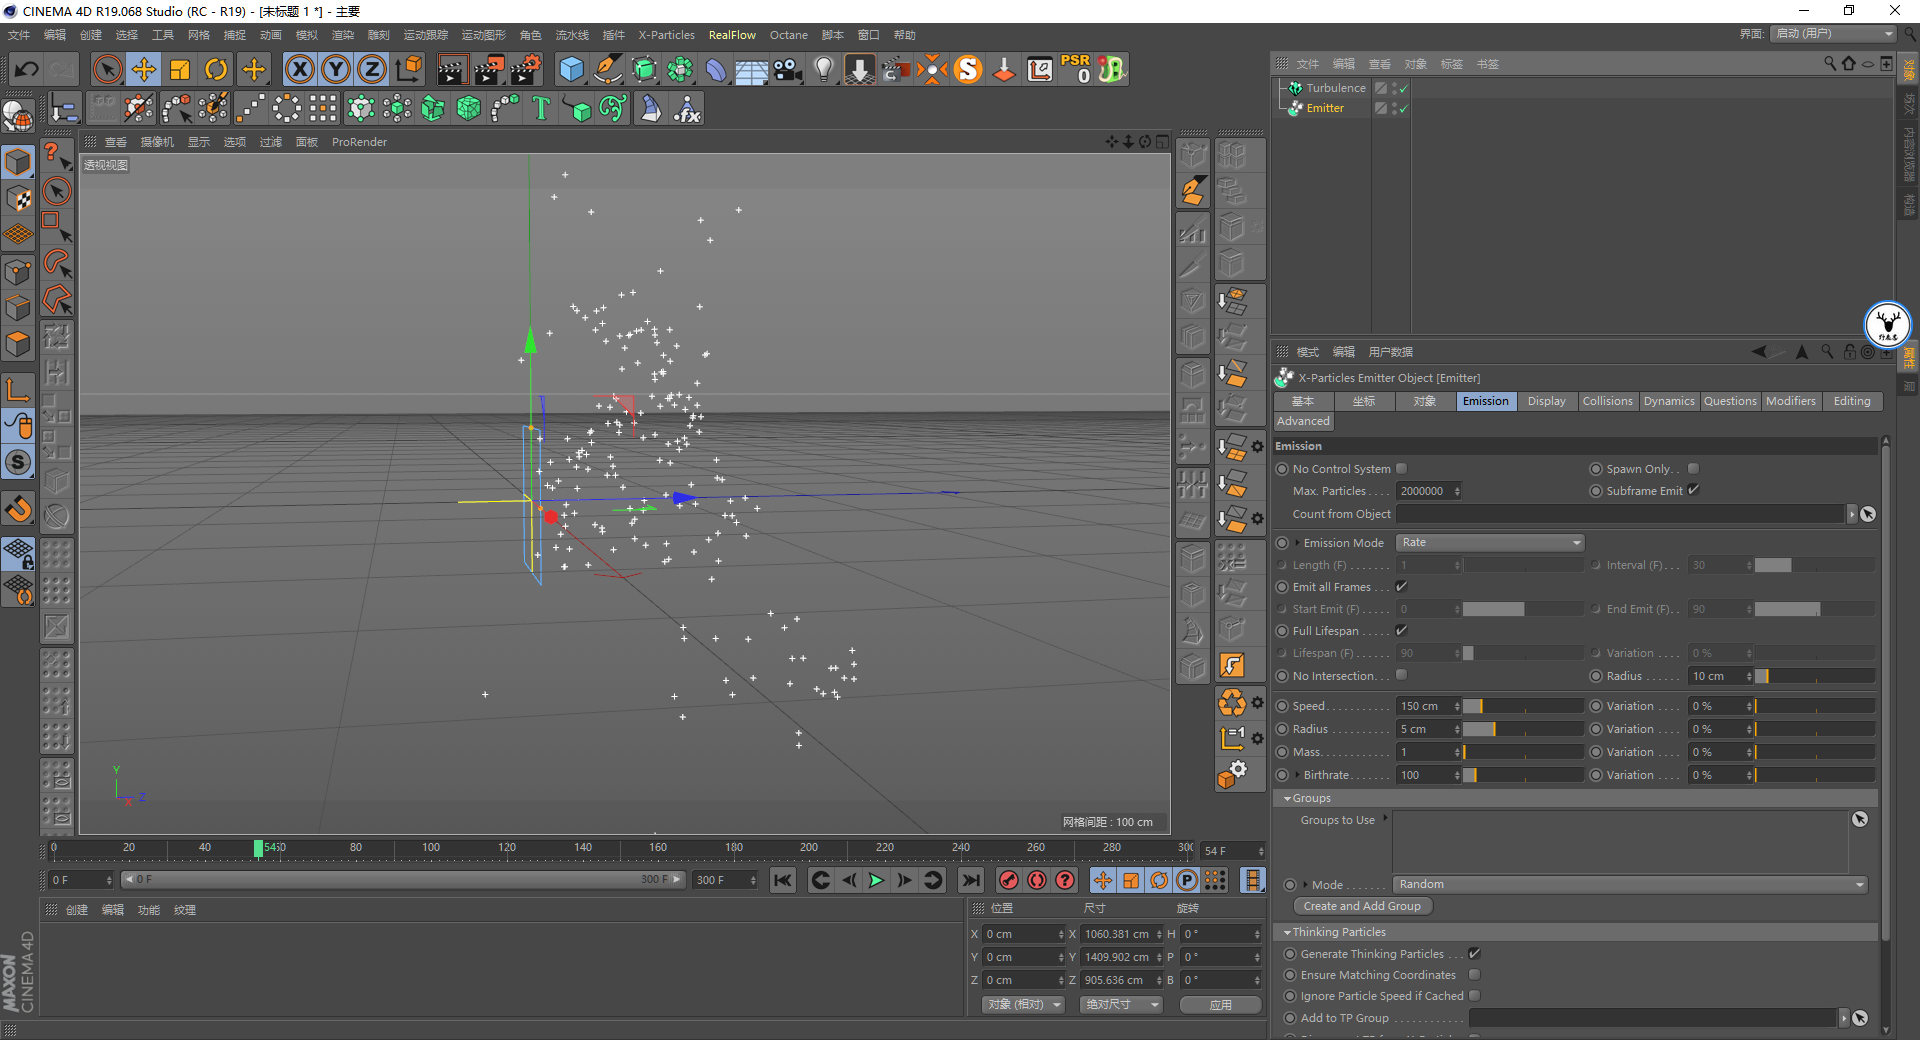Open the Octane menu
Screen dimensions: 1920x1040
coord(789,35)
